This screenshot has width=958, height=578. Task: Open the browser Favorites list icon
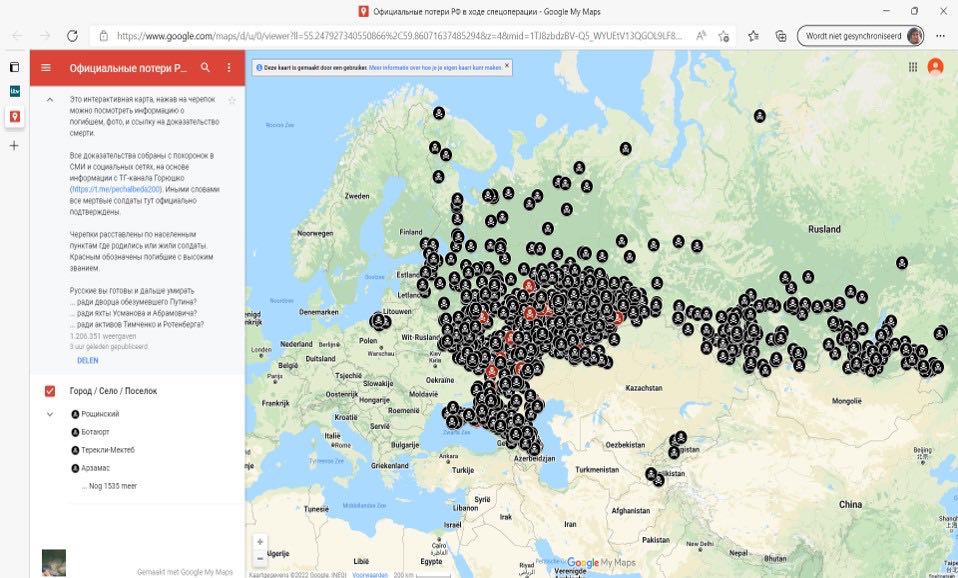(753, 36)
